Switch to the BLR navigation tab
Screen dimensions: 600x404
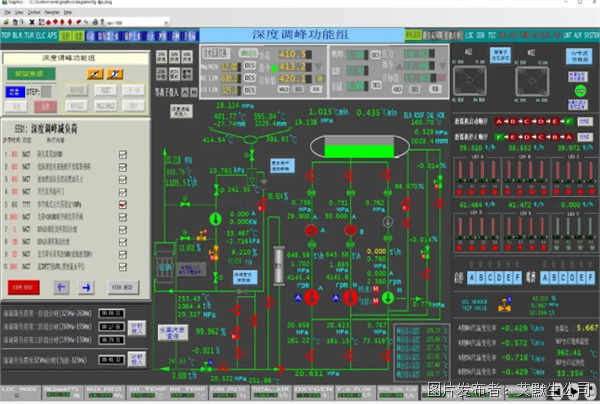tap(18, 36)
